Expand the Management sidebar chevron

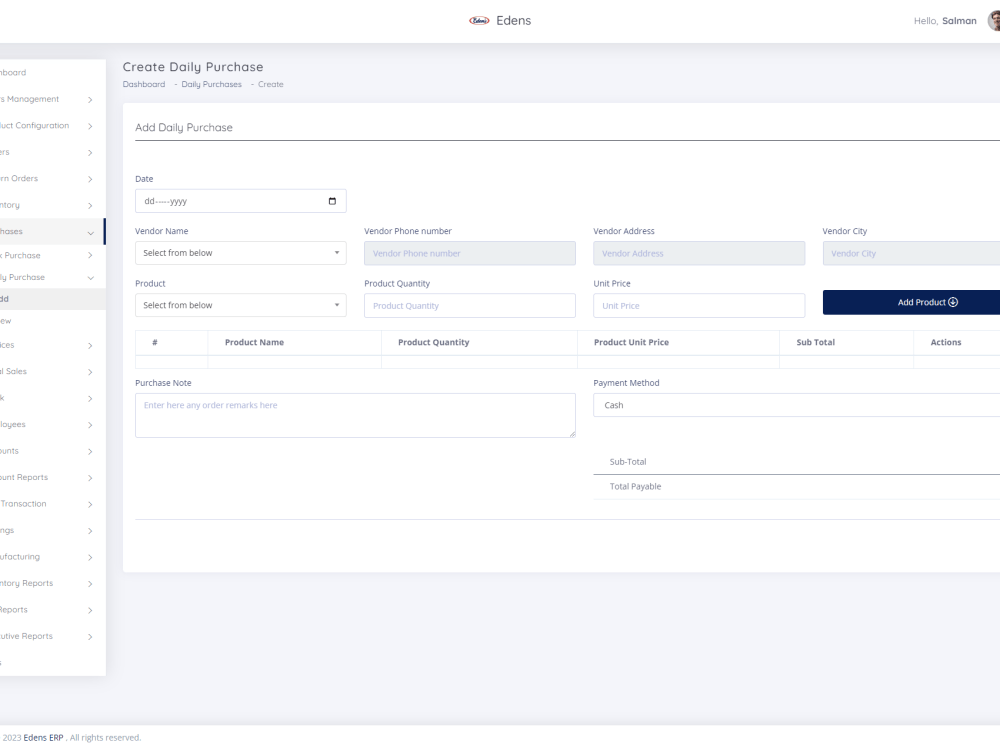tap(90, 99)
